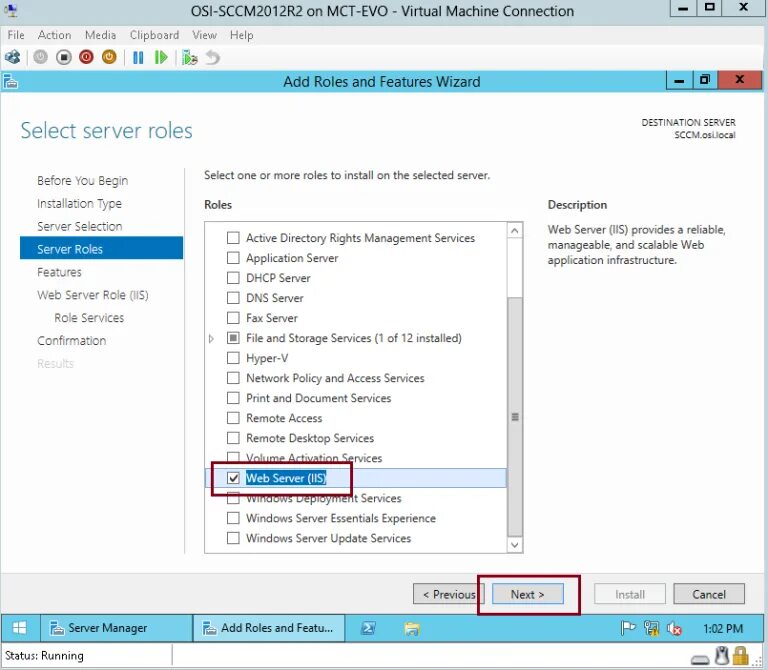Image resolution: width=768 pixels, height=670 pixels.
Task: Click the network tray icon
Action: 651,628
